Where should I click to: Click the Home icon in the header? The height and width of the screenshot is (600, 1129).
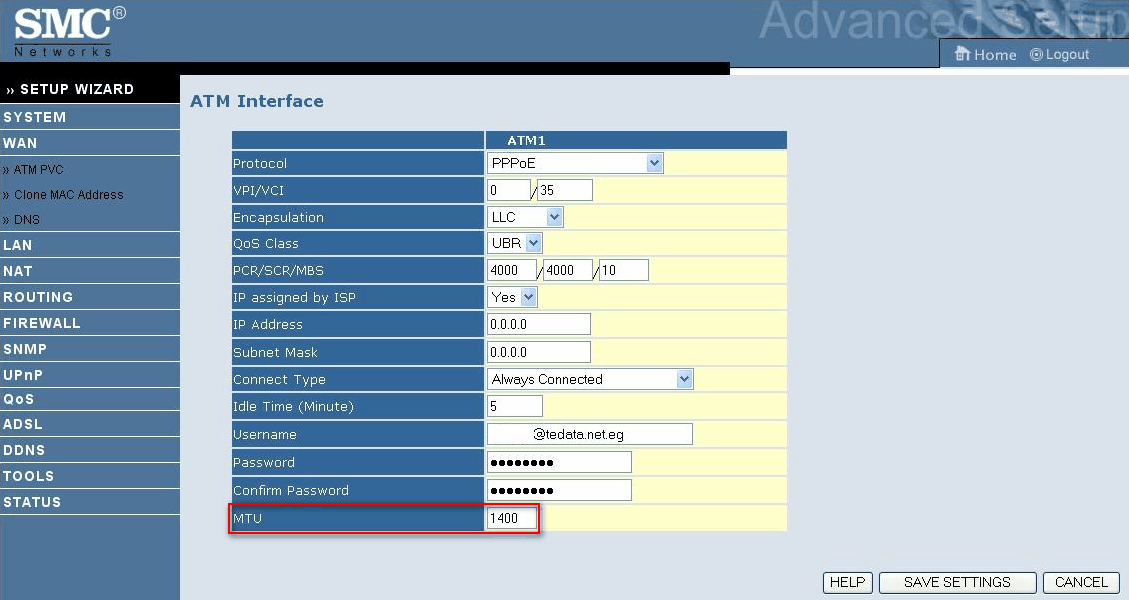pos(963,54)
